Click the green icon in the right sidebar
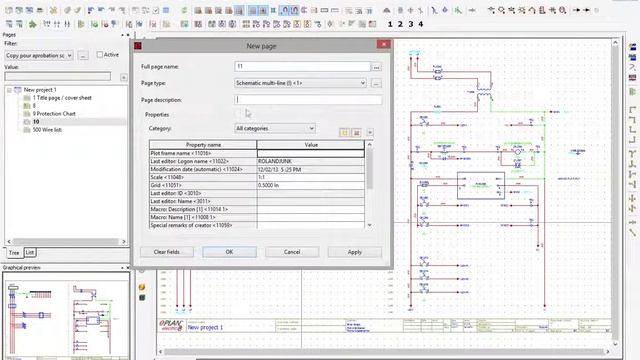The image size is (640, 360). click(632, 91)
